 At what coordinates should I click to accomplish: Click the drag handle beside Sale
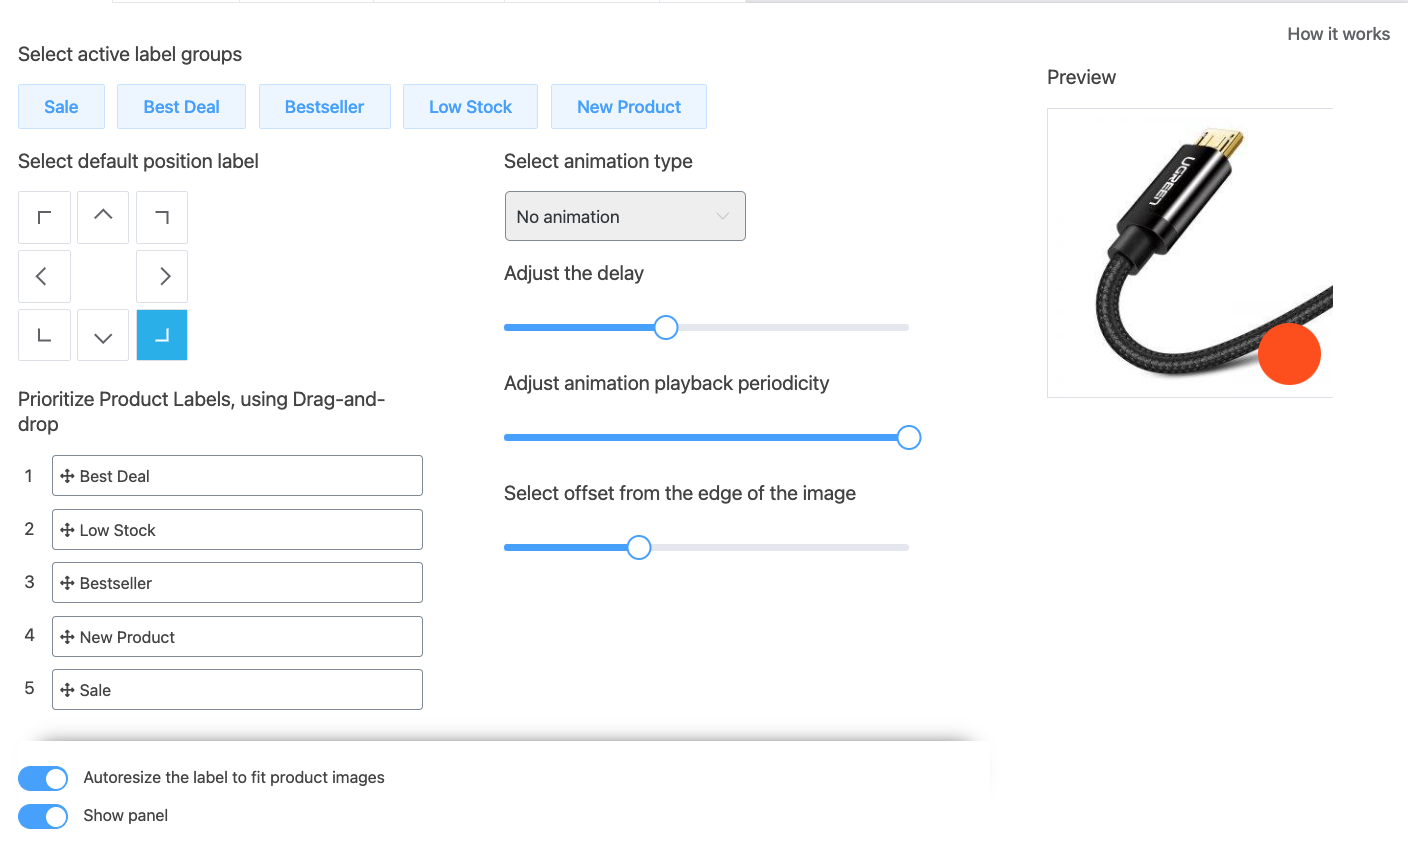point(67,689)
